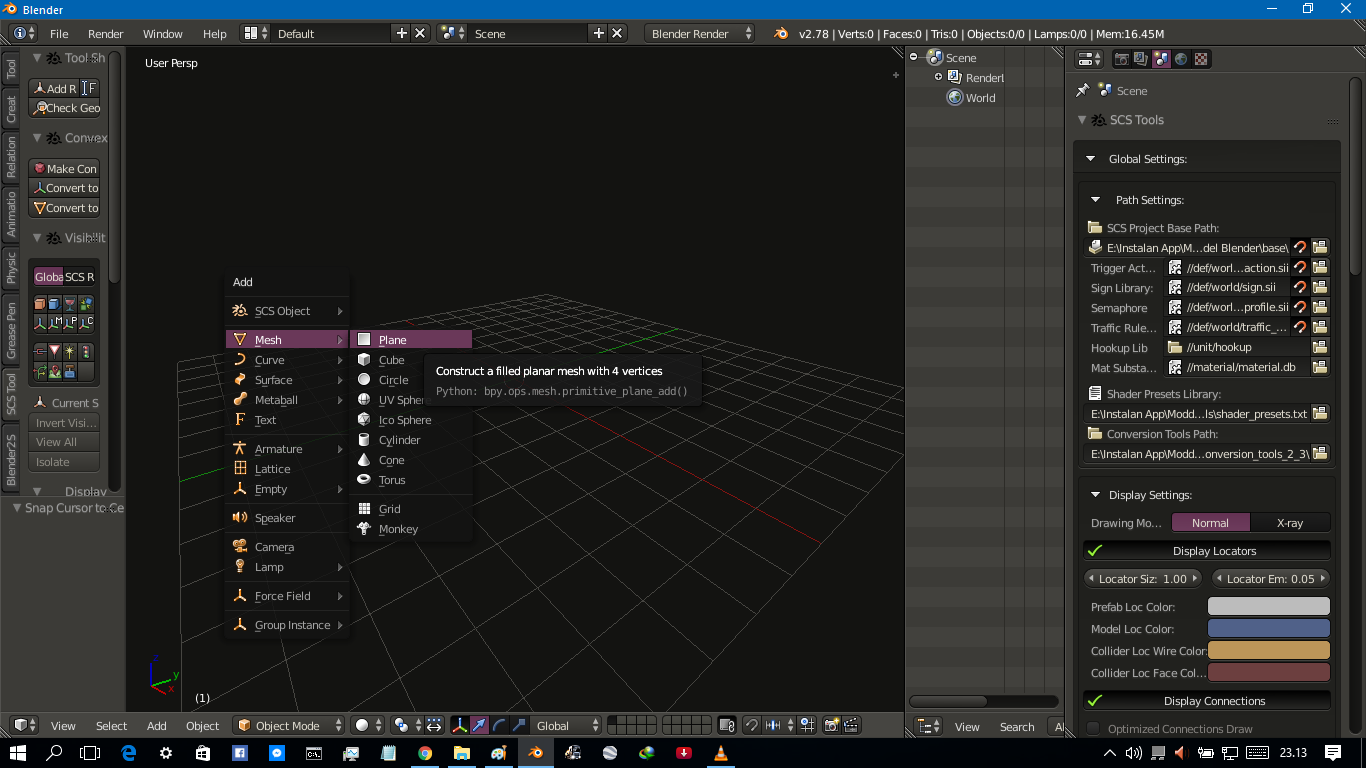1366x768 pixels.
Task: Switch to Render properties camera icon
Action: (1122, 59)
